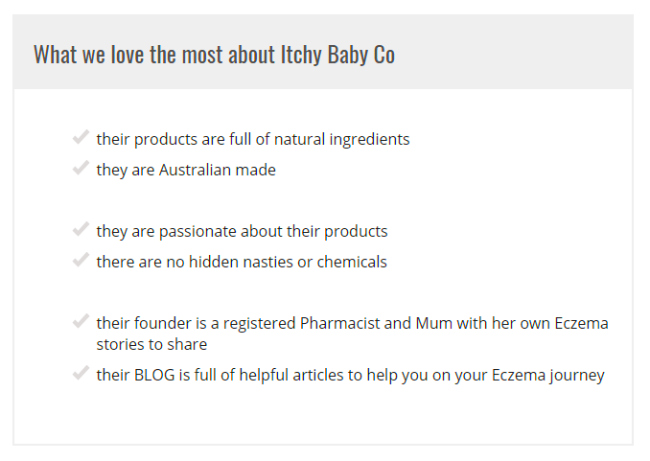Click checkmark next to no hidden nasties

(81, 260)
